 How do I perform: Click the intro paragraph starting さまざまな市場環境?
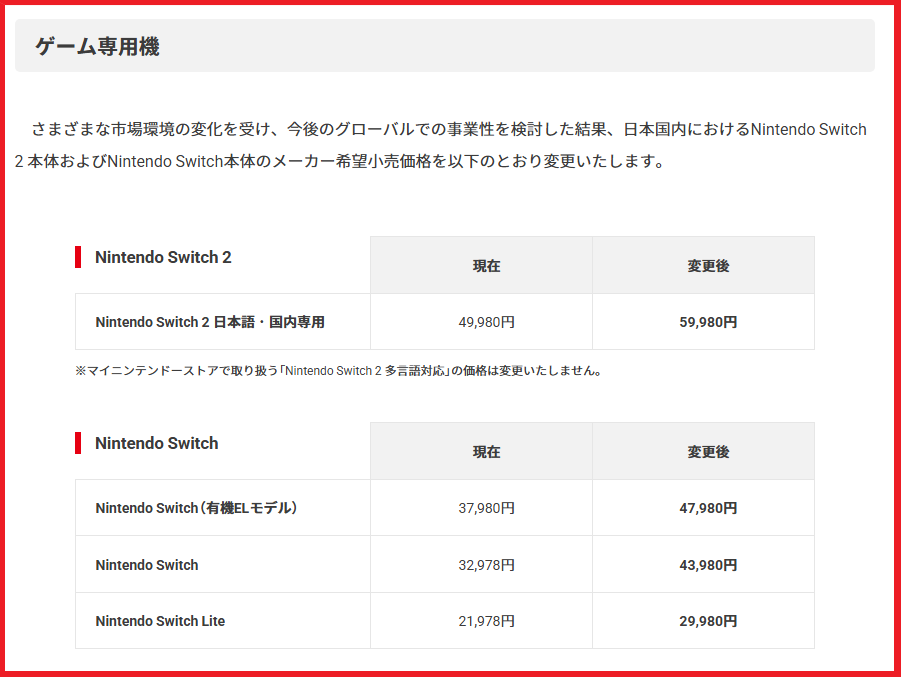[441, 145]
